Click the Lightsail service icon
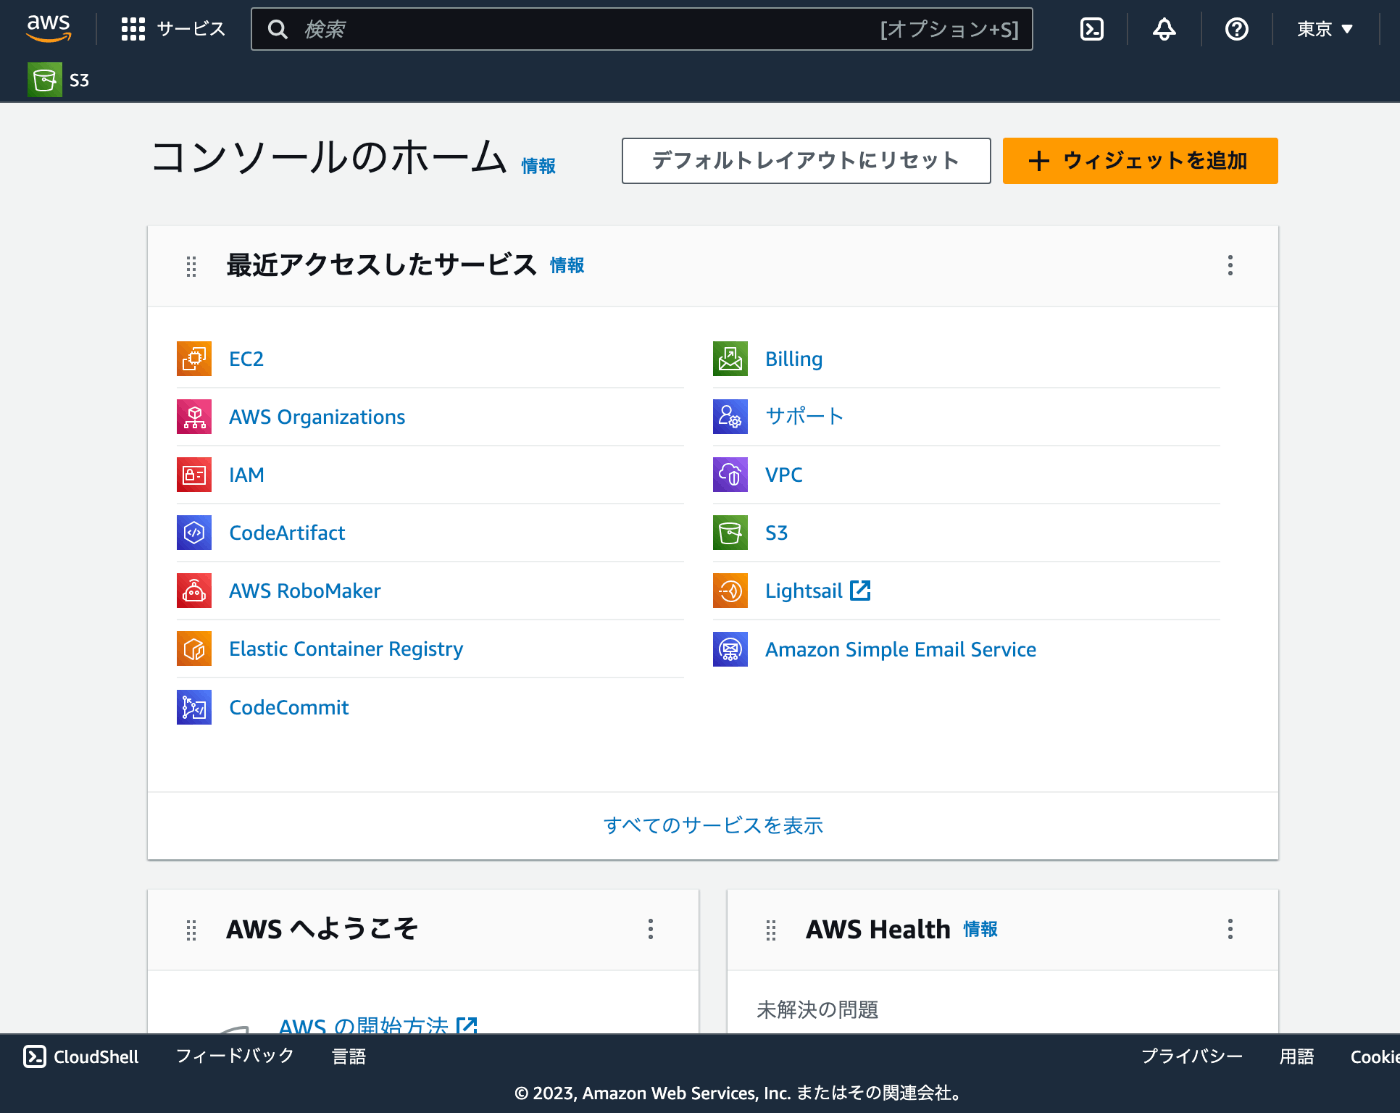Image resolution: width=1400 pixels, height=1113 pixels. coord(730,590)
